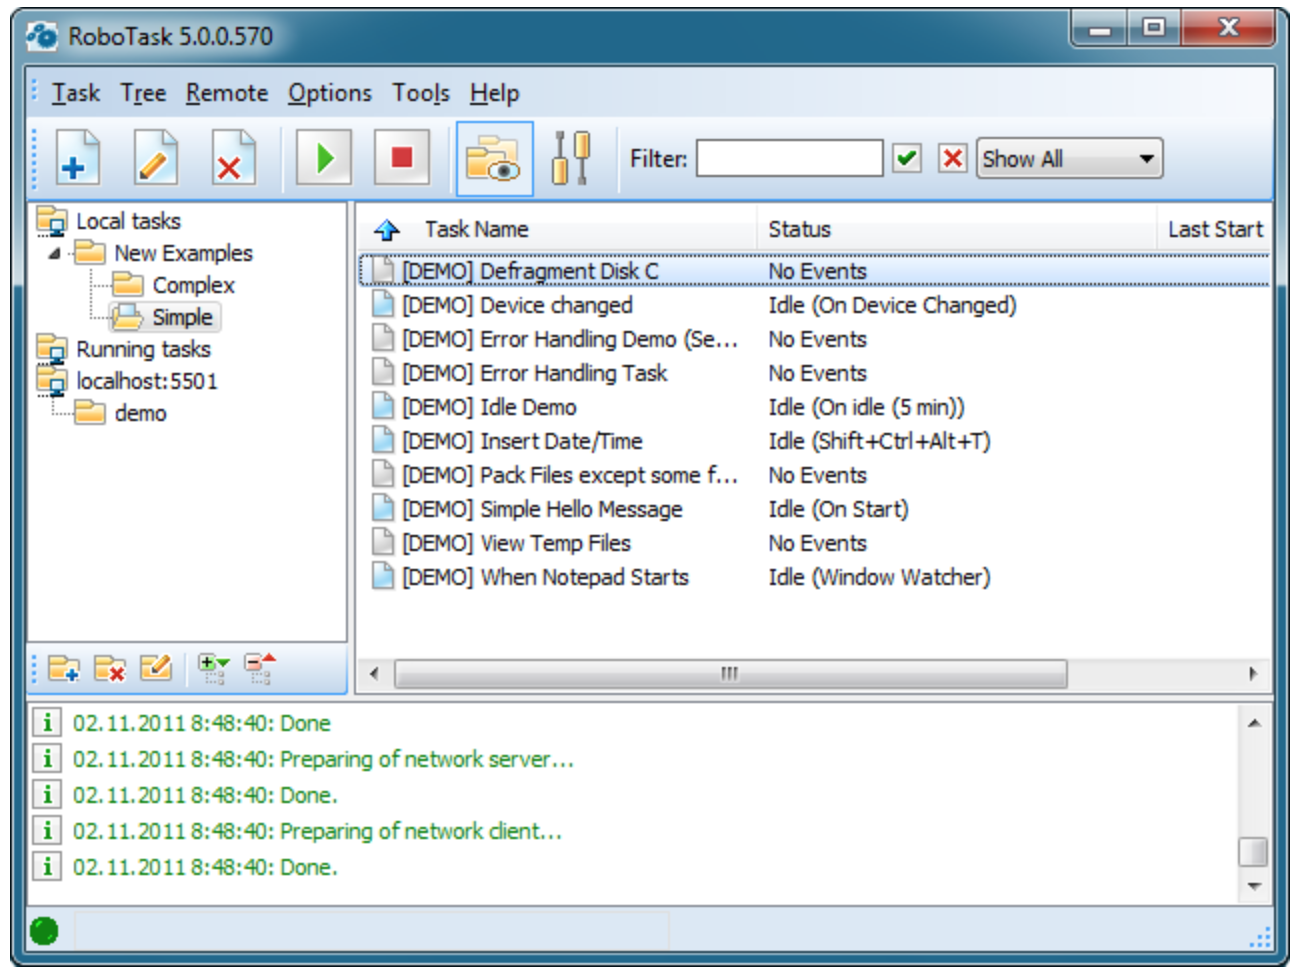Viewport: 1302px width, 970px height.
Task: Run selected task with green play button
Action: click(324, 157)
